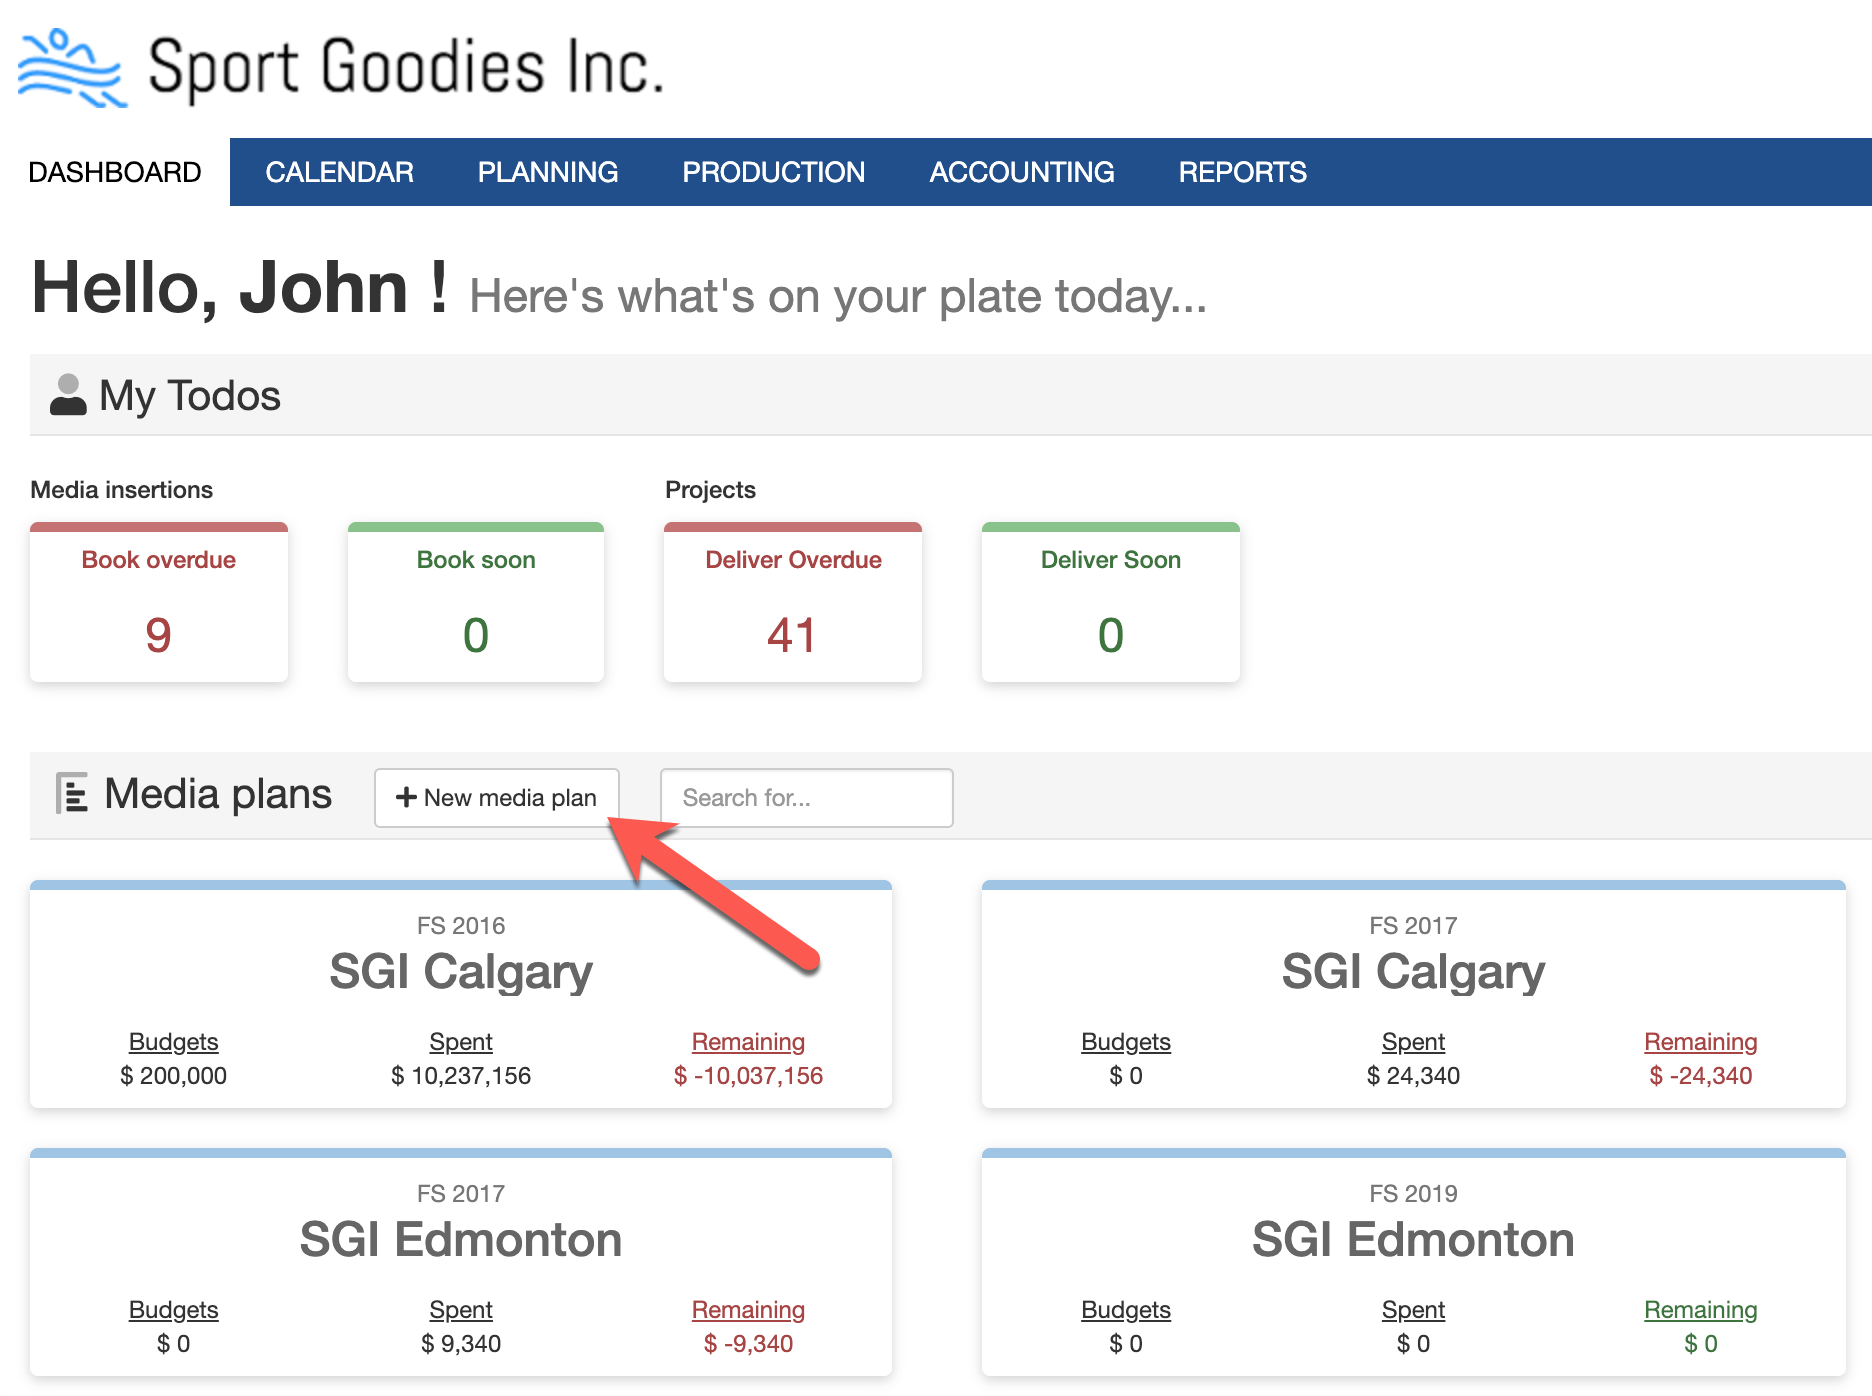Open the Book overdue card showing 9
Viewport: 1872px width, 1396px height.
(x=159, y=603)
